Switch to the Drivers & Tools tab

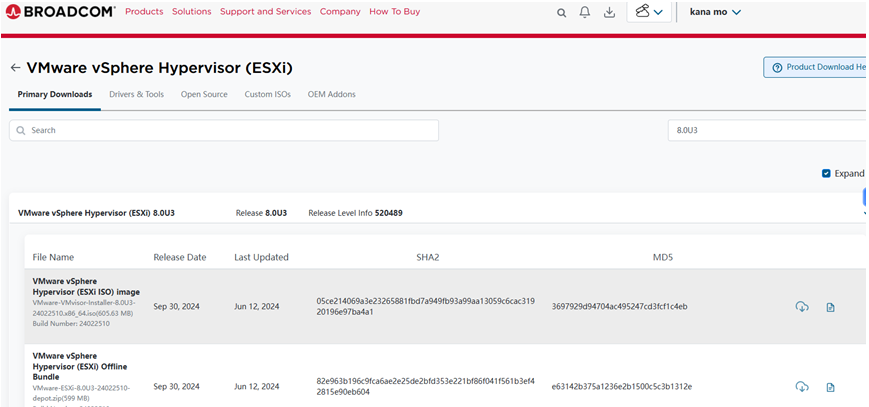[x=136, y=94]
